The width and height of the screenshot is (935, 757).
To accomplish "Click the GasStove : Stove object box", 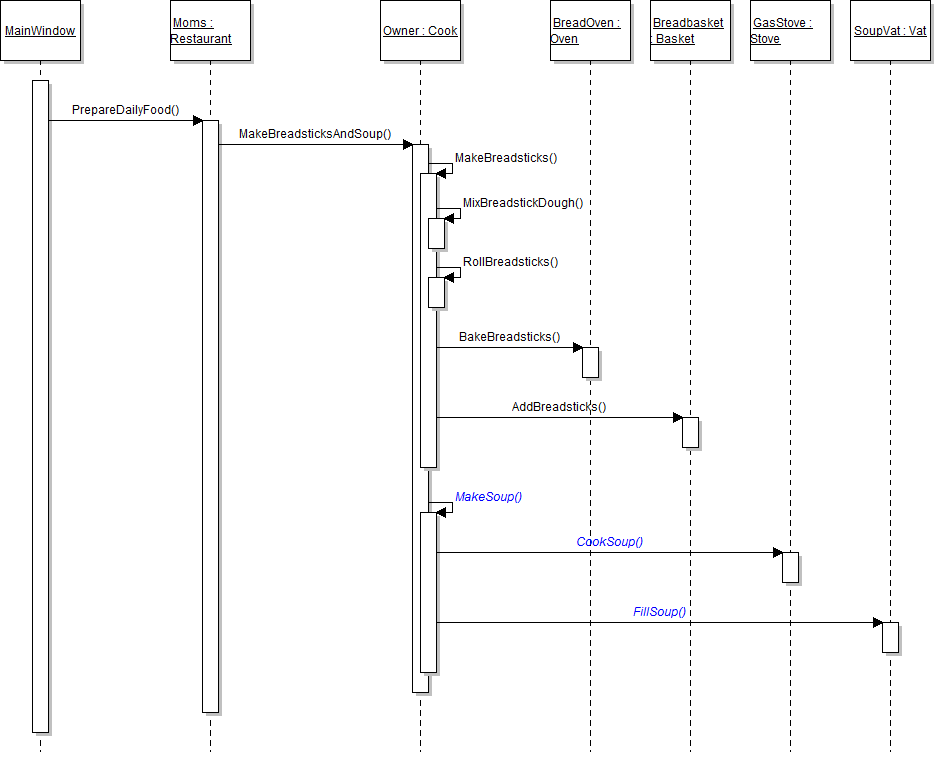I will click(x=790, y=31).
